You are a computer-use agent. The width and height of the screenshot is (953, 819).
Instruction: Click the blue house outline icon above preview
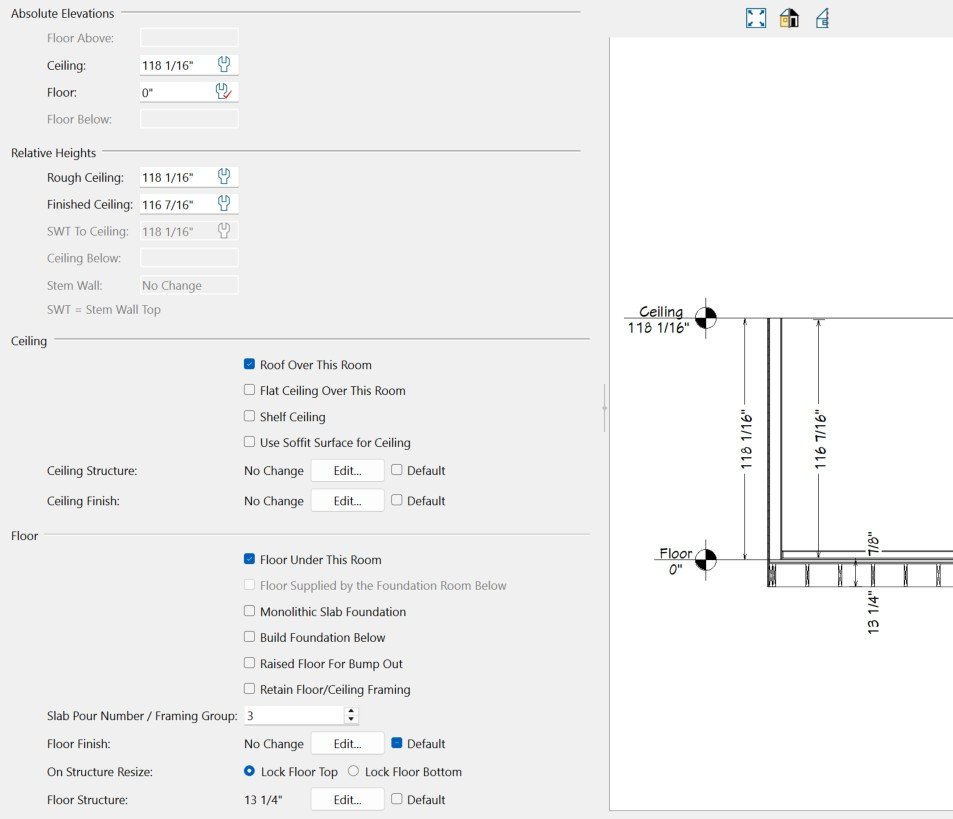(822, 18)
